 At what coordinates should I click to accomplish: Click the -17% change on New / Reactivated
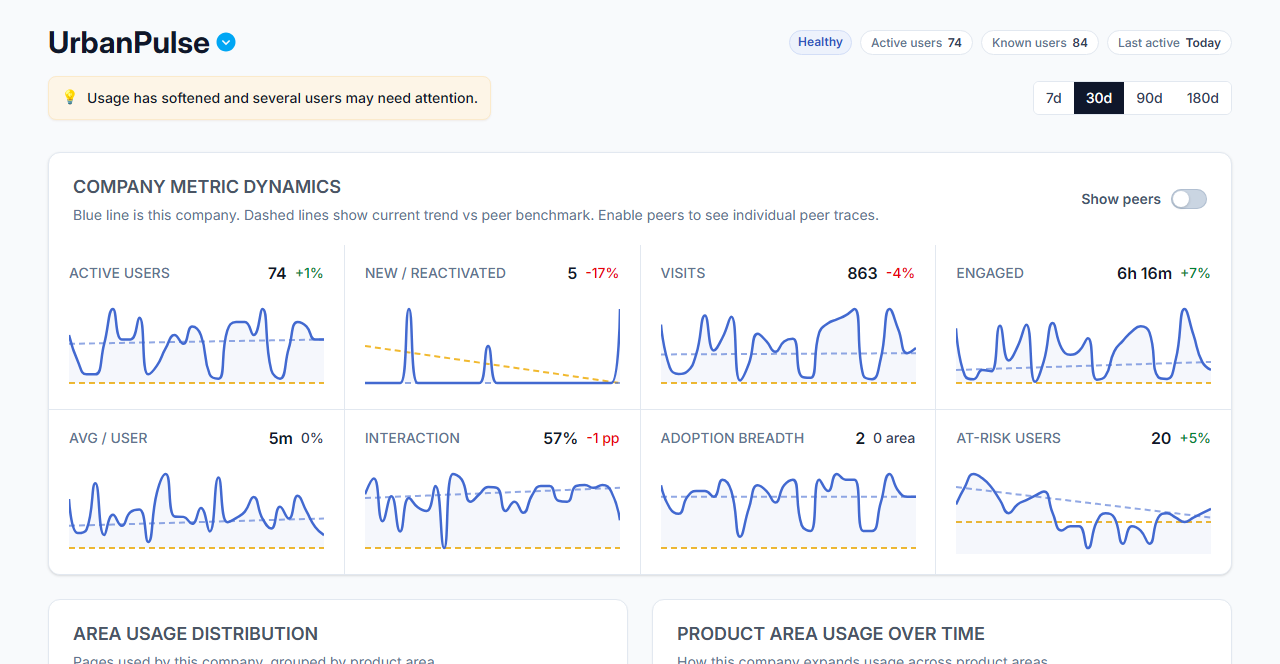[602, 273]
